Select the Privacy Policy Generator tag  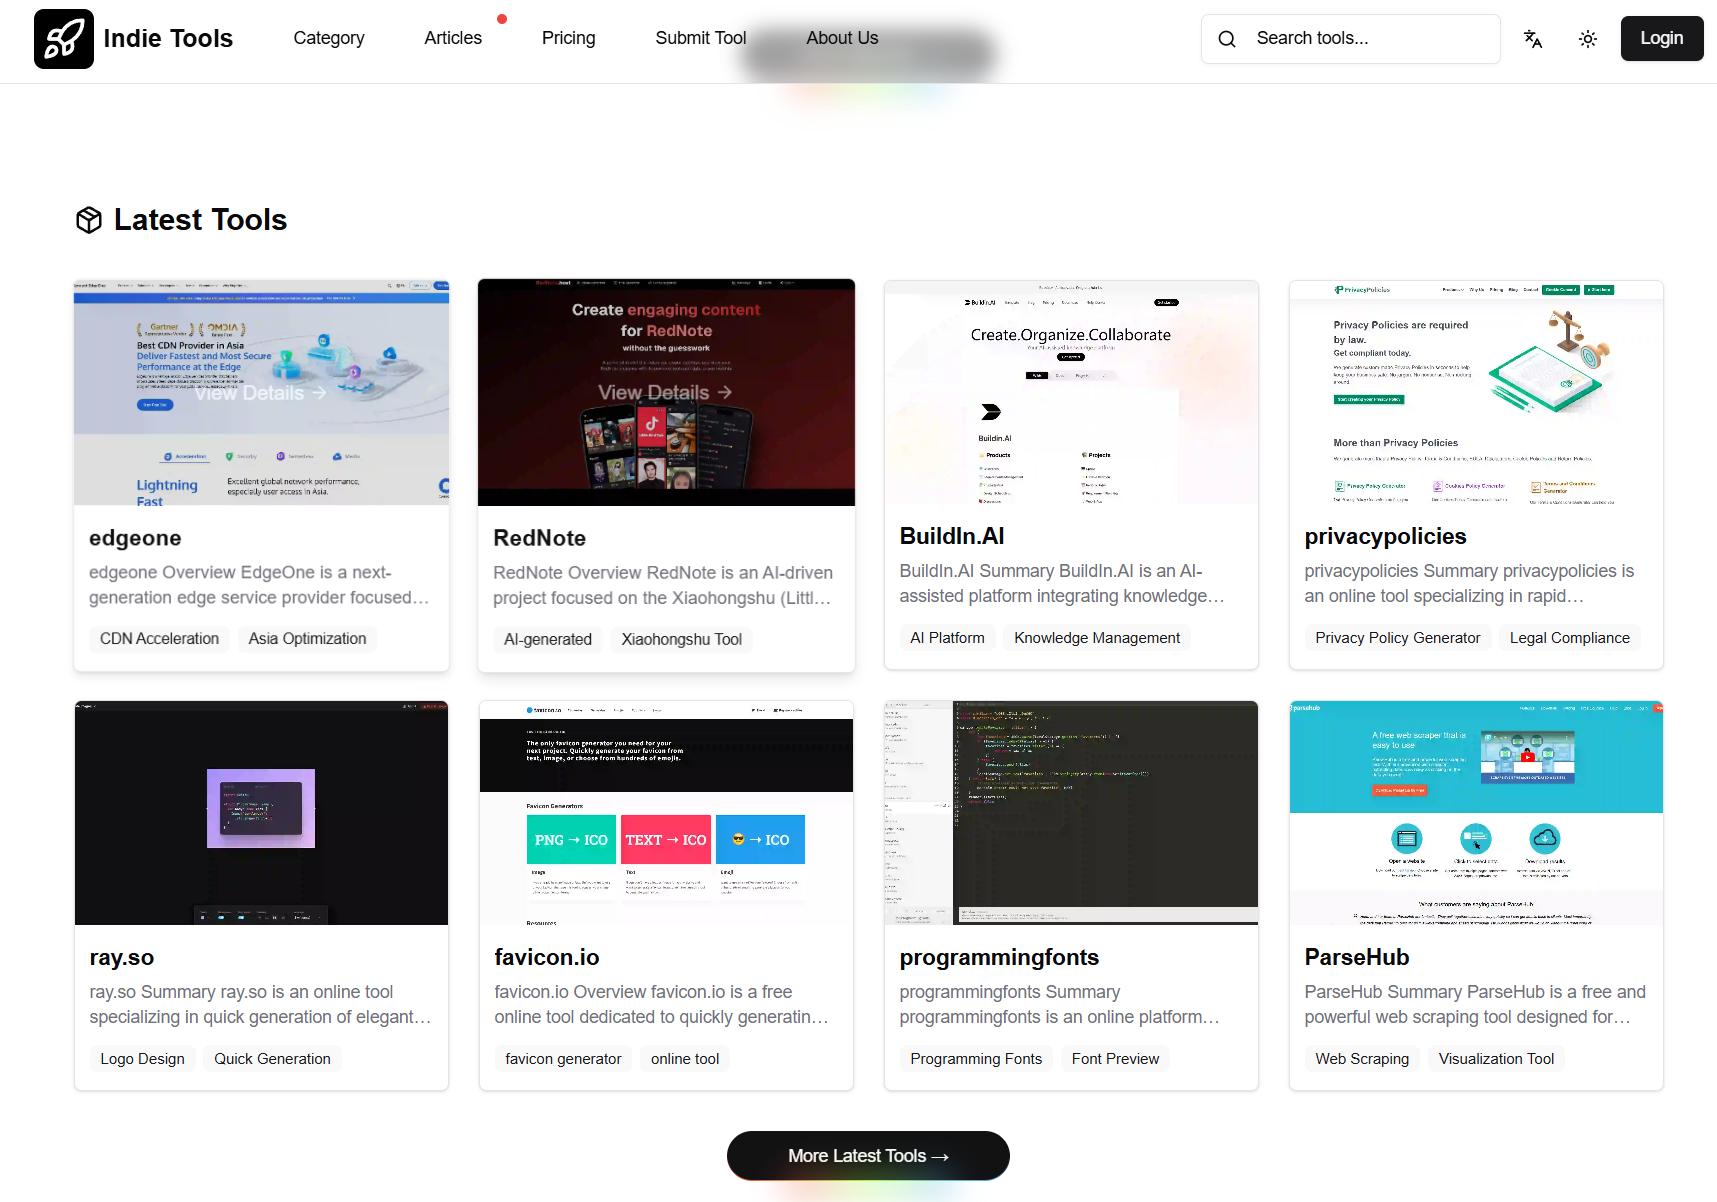(x=1397, y=638)
